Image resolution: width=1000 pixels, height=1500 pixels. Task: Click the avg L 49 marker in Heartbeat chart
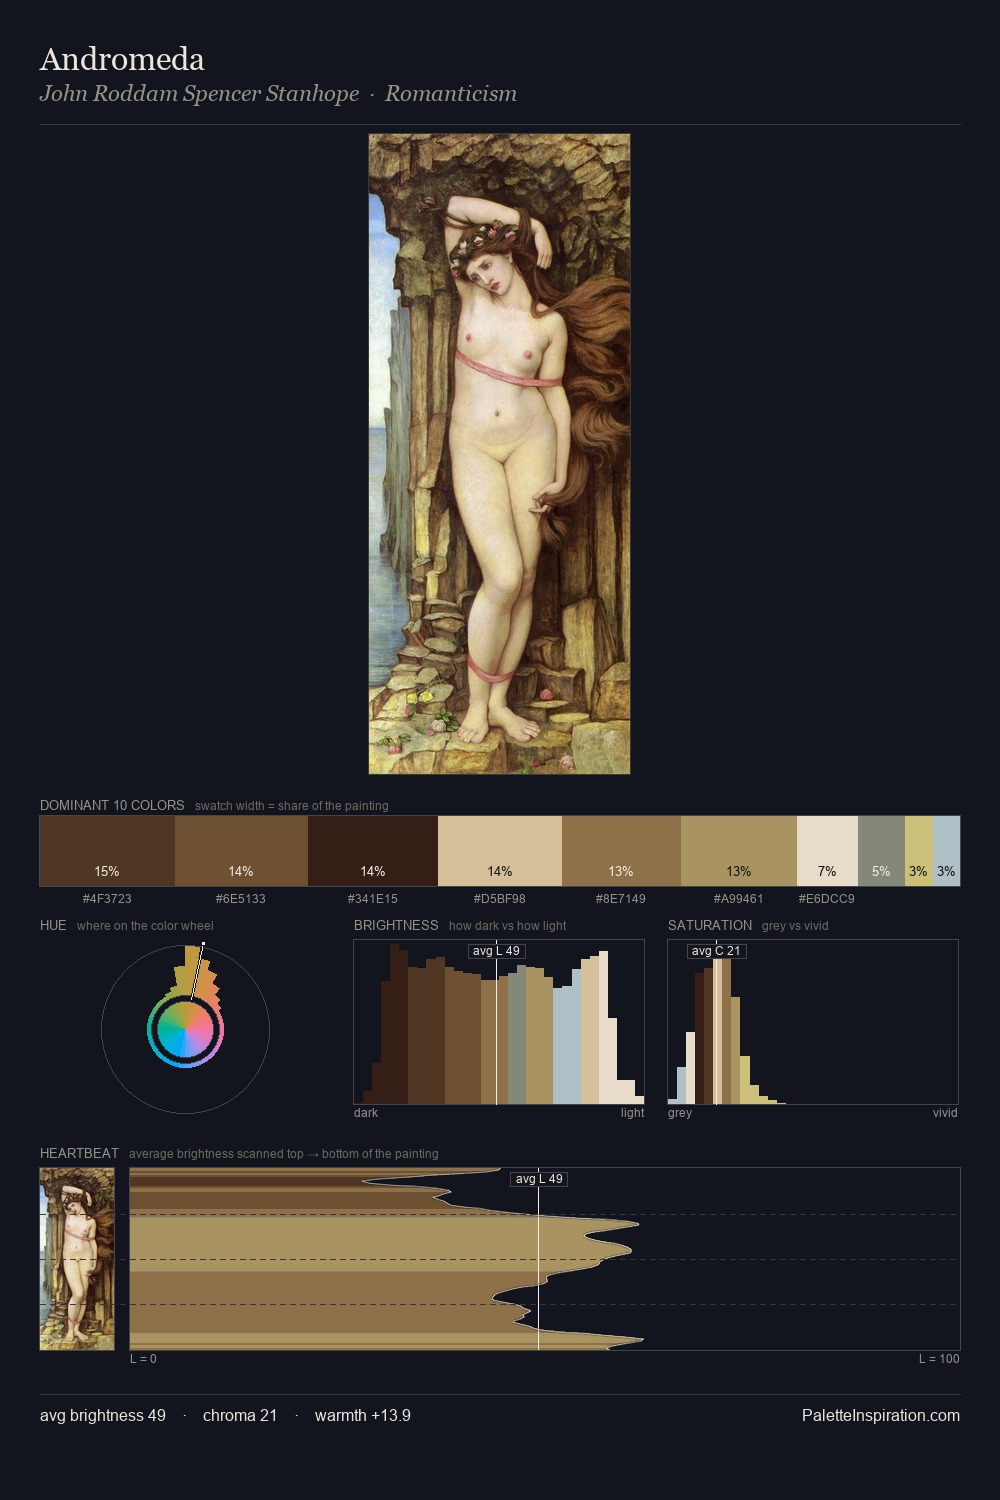tap(539, 1179)
